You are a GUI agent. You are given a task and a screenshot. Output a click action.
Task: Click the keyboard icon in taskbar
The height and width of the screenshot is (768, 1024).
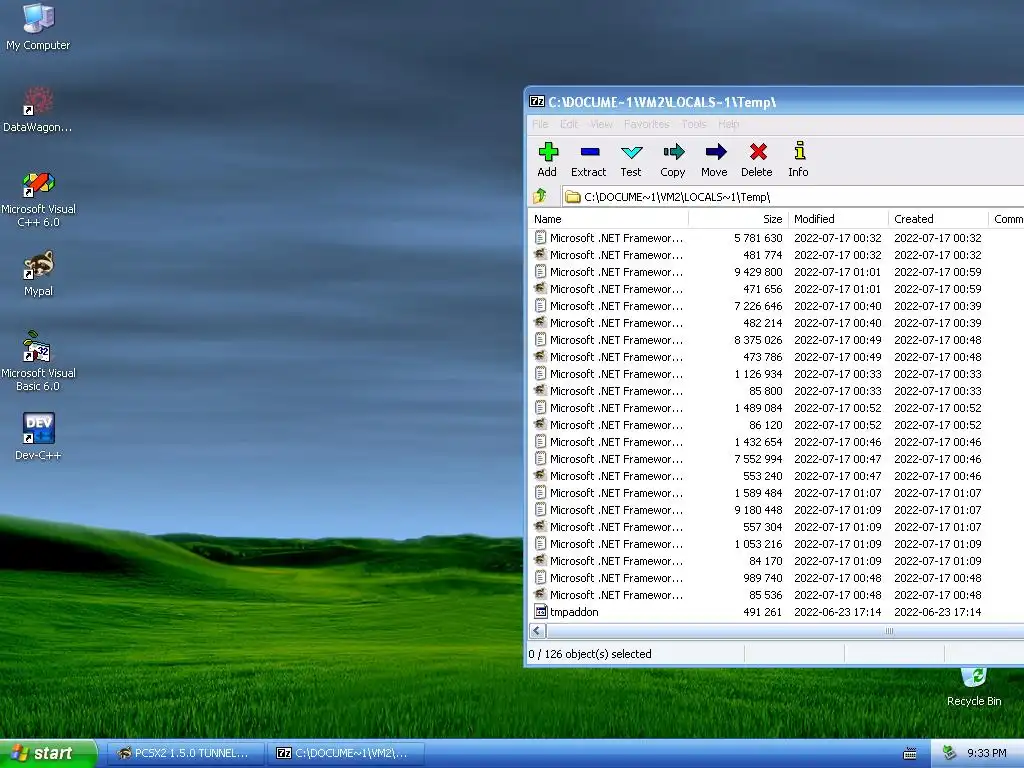click(x=910, y=754)
